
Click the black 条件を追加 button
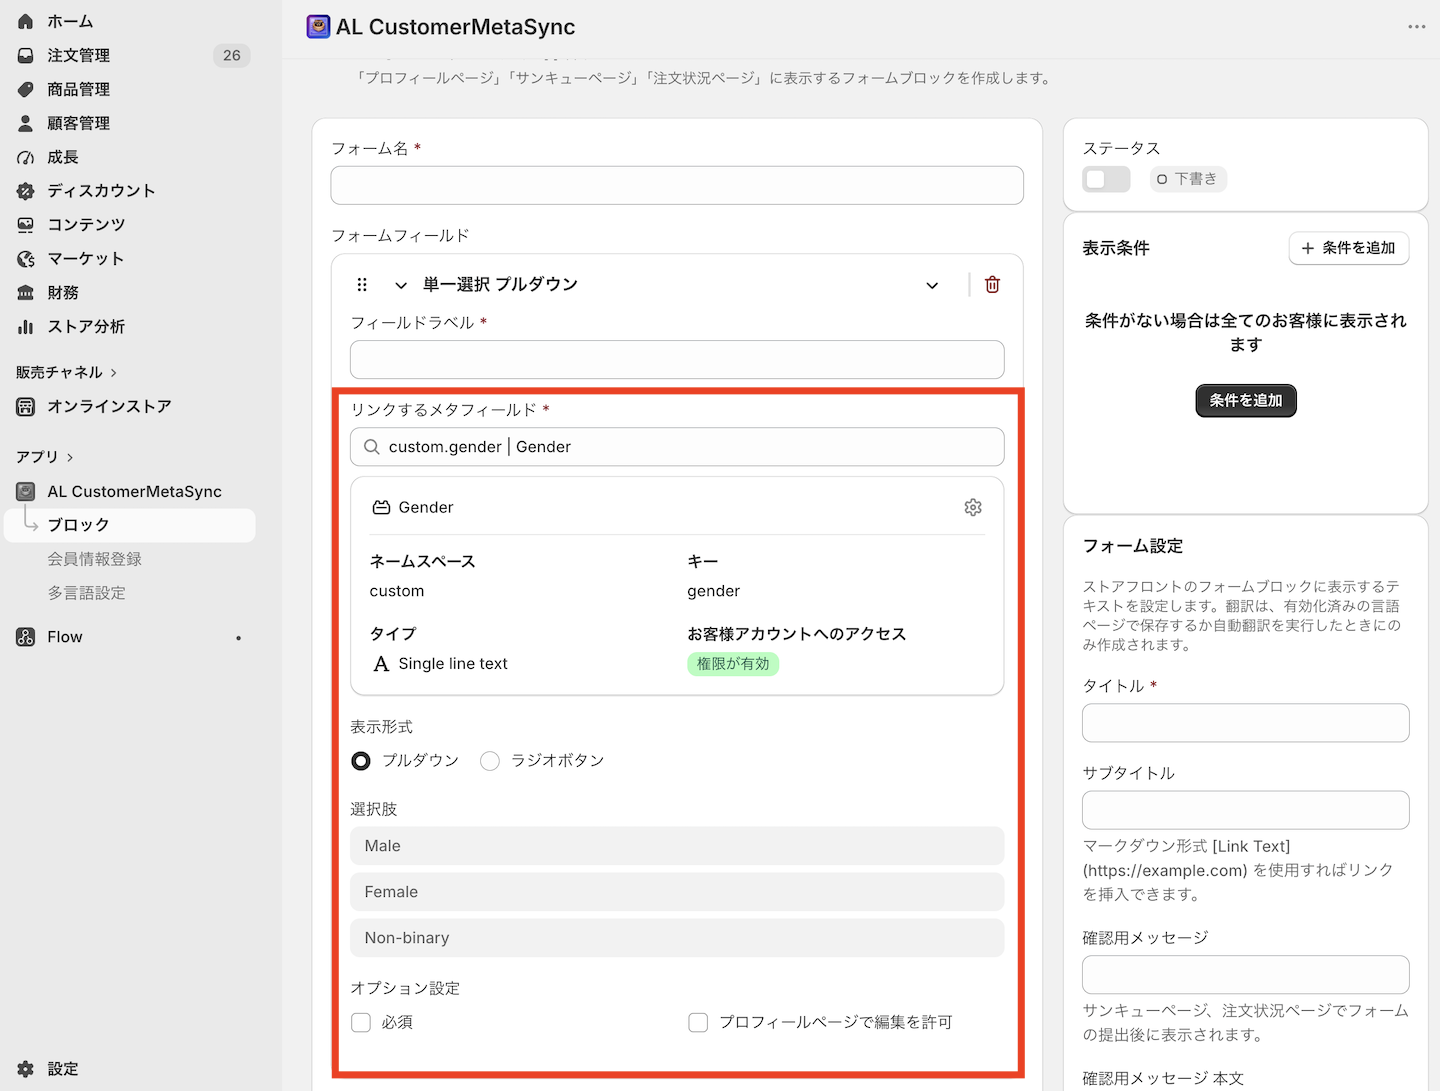point(1246,401)
